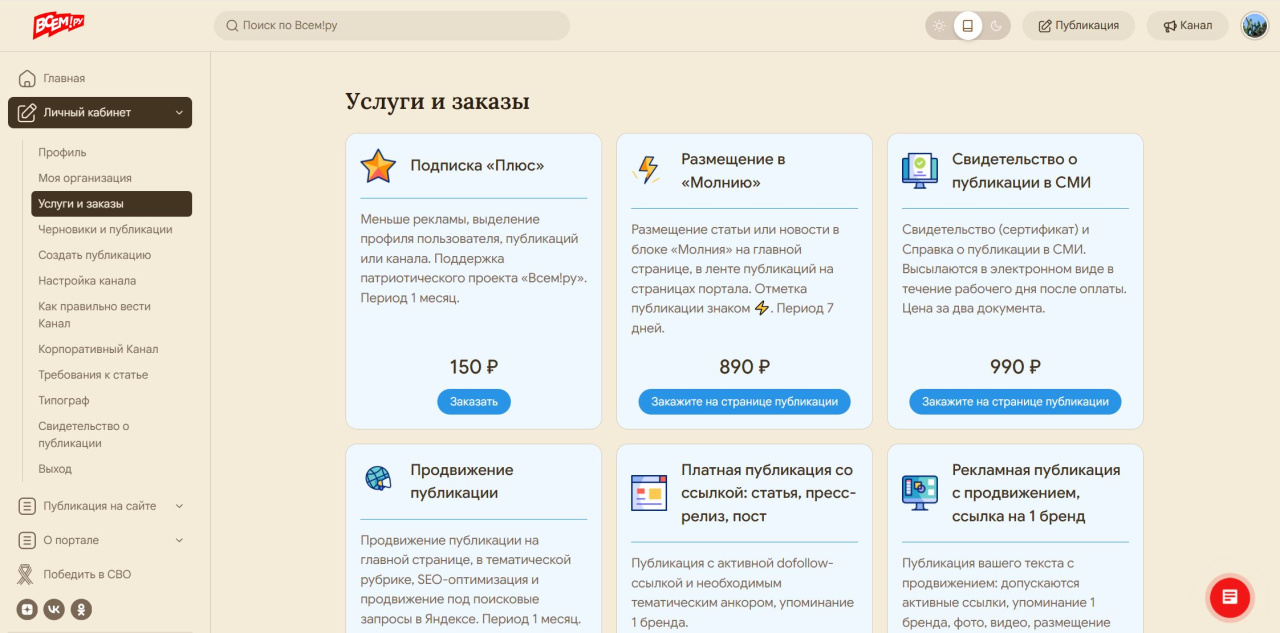The width and height of the screenshot is (1280, 633).
Task: Open the Odnoklassniki social icon
Action: (x=81, y=608)
